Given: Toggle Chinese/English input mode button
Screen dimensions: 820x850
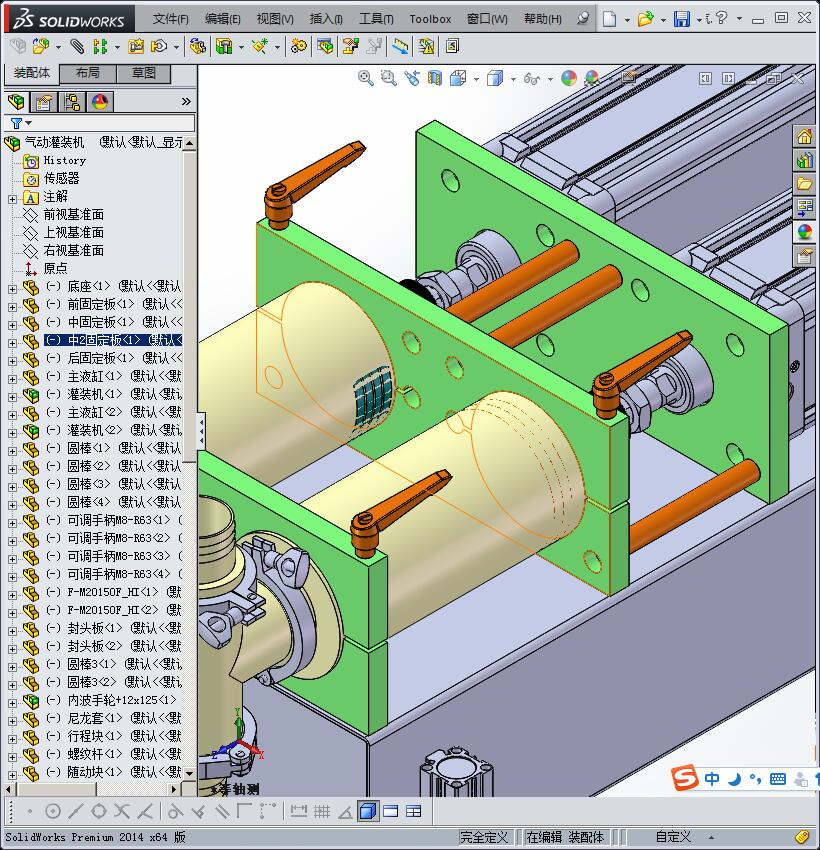Looking at the screenshot, I should [x=712, y=779].
